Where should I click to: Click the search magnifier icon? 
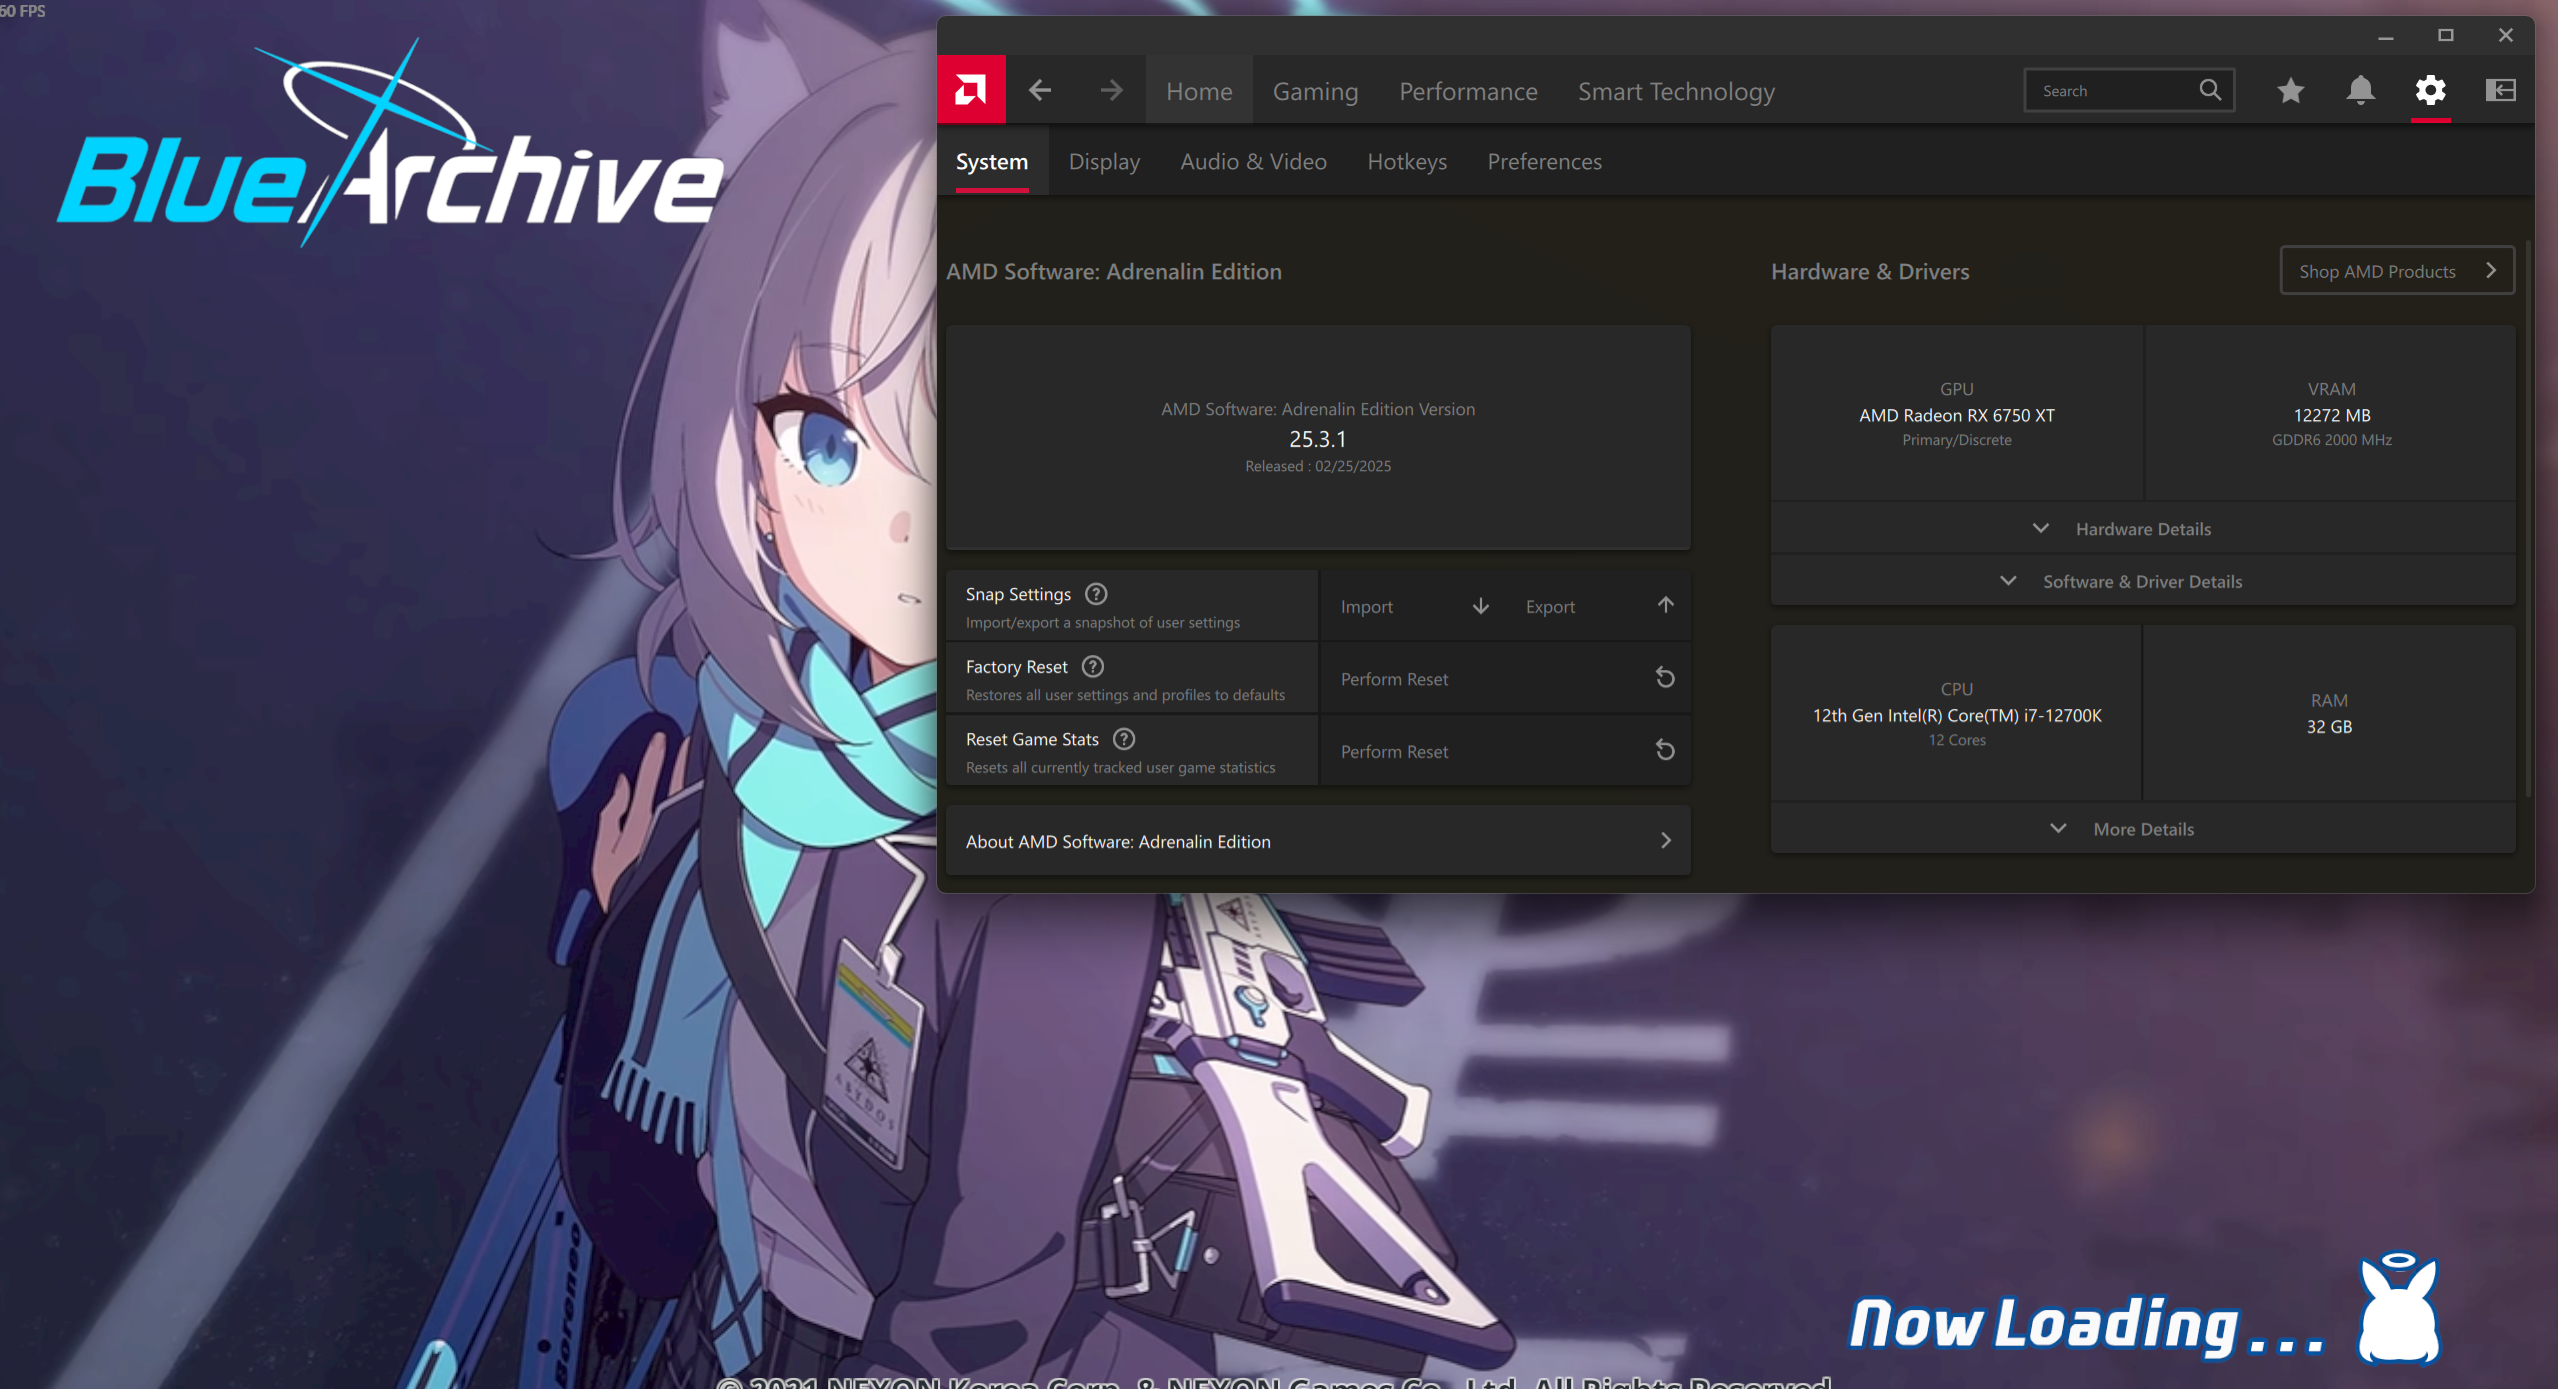pyautogui.click(x=2210, y=90)
